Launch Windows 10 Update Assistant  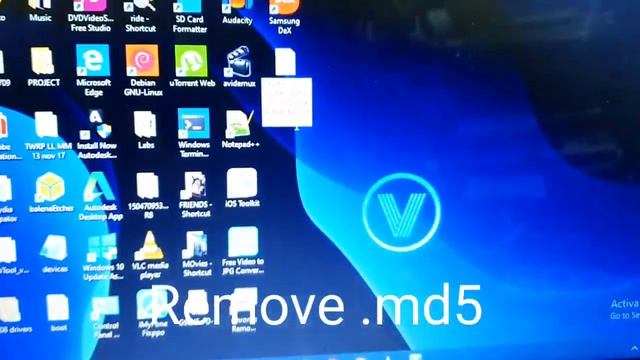coord(103,258)
